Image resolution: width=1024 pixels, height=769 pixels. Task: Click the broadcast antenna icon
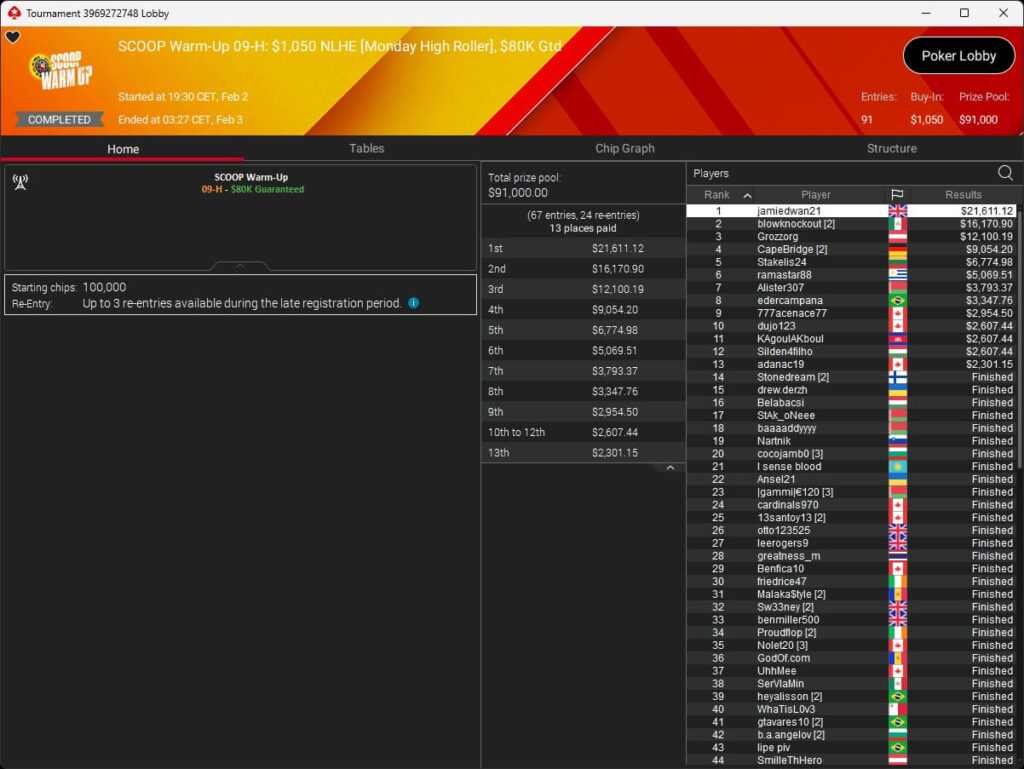point(19,182)
